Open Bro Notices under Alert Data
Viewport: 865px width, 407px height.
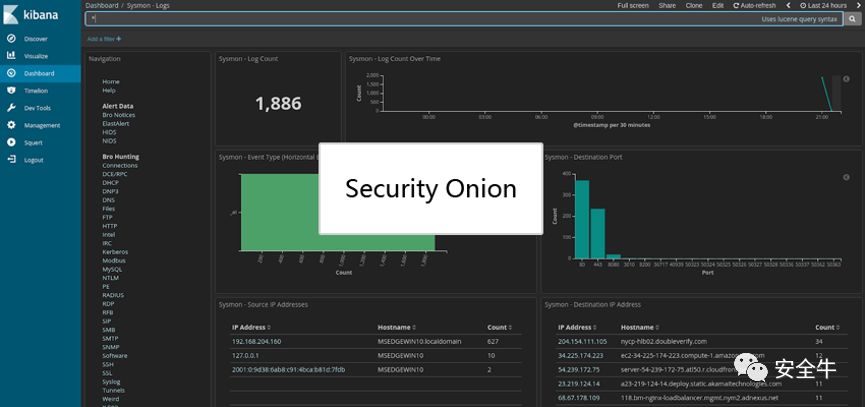(x=119, y=115)
